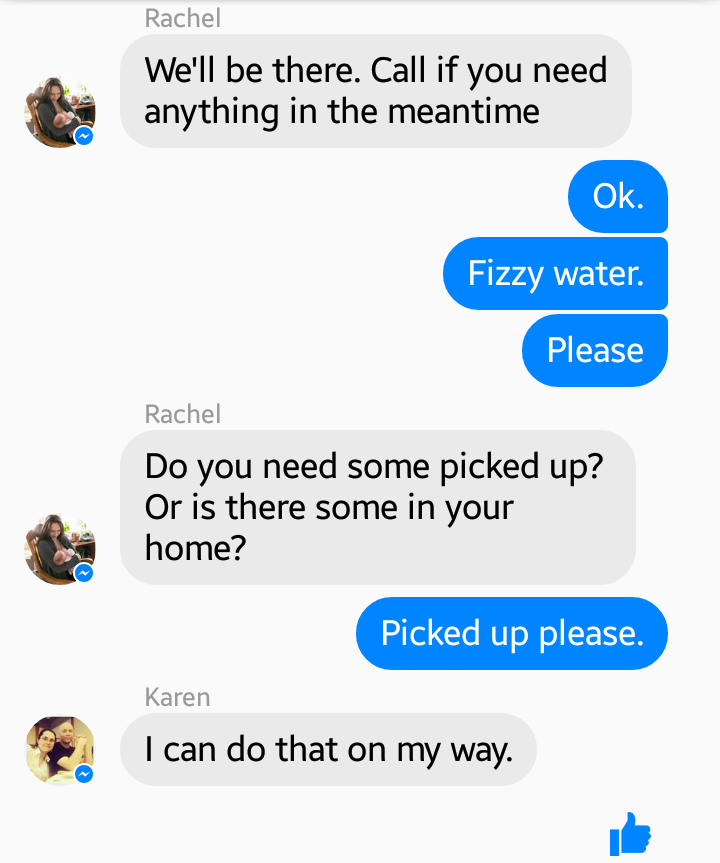
Task: Tap Karen's 'I can do that on my way.' message
Action: tap(328, 750)
